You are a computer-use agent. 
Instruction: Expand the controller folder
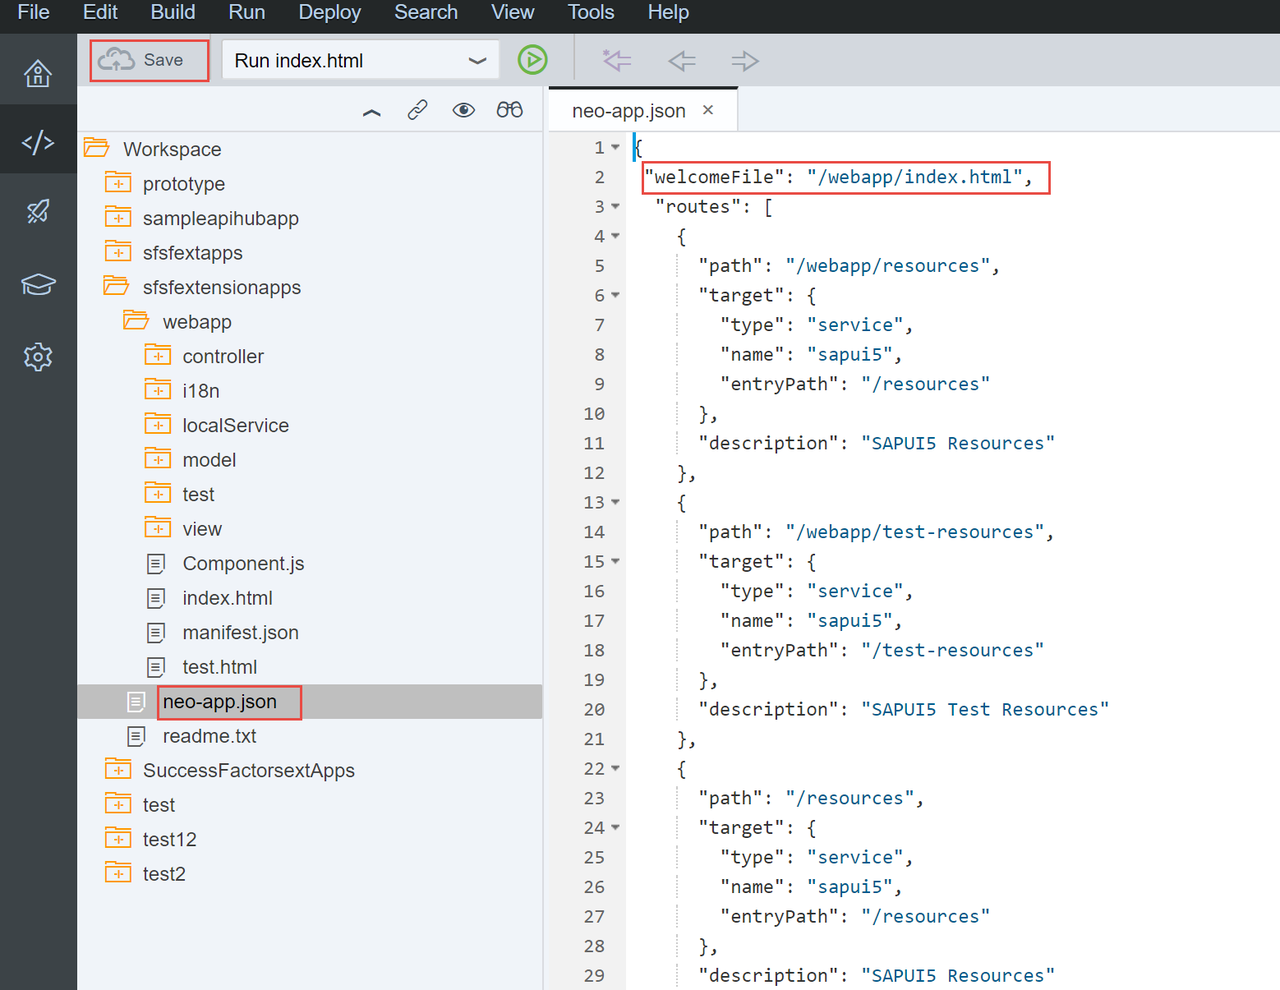(158, 355)
